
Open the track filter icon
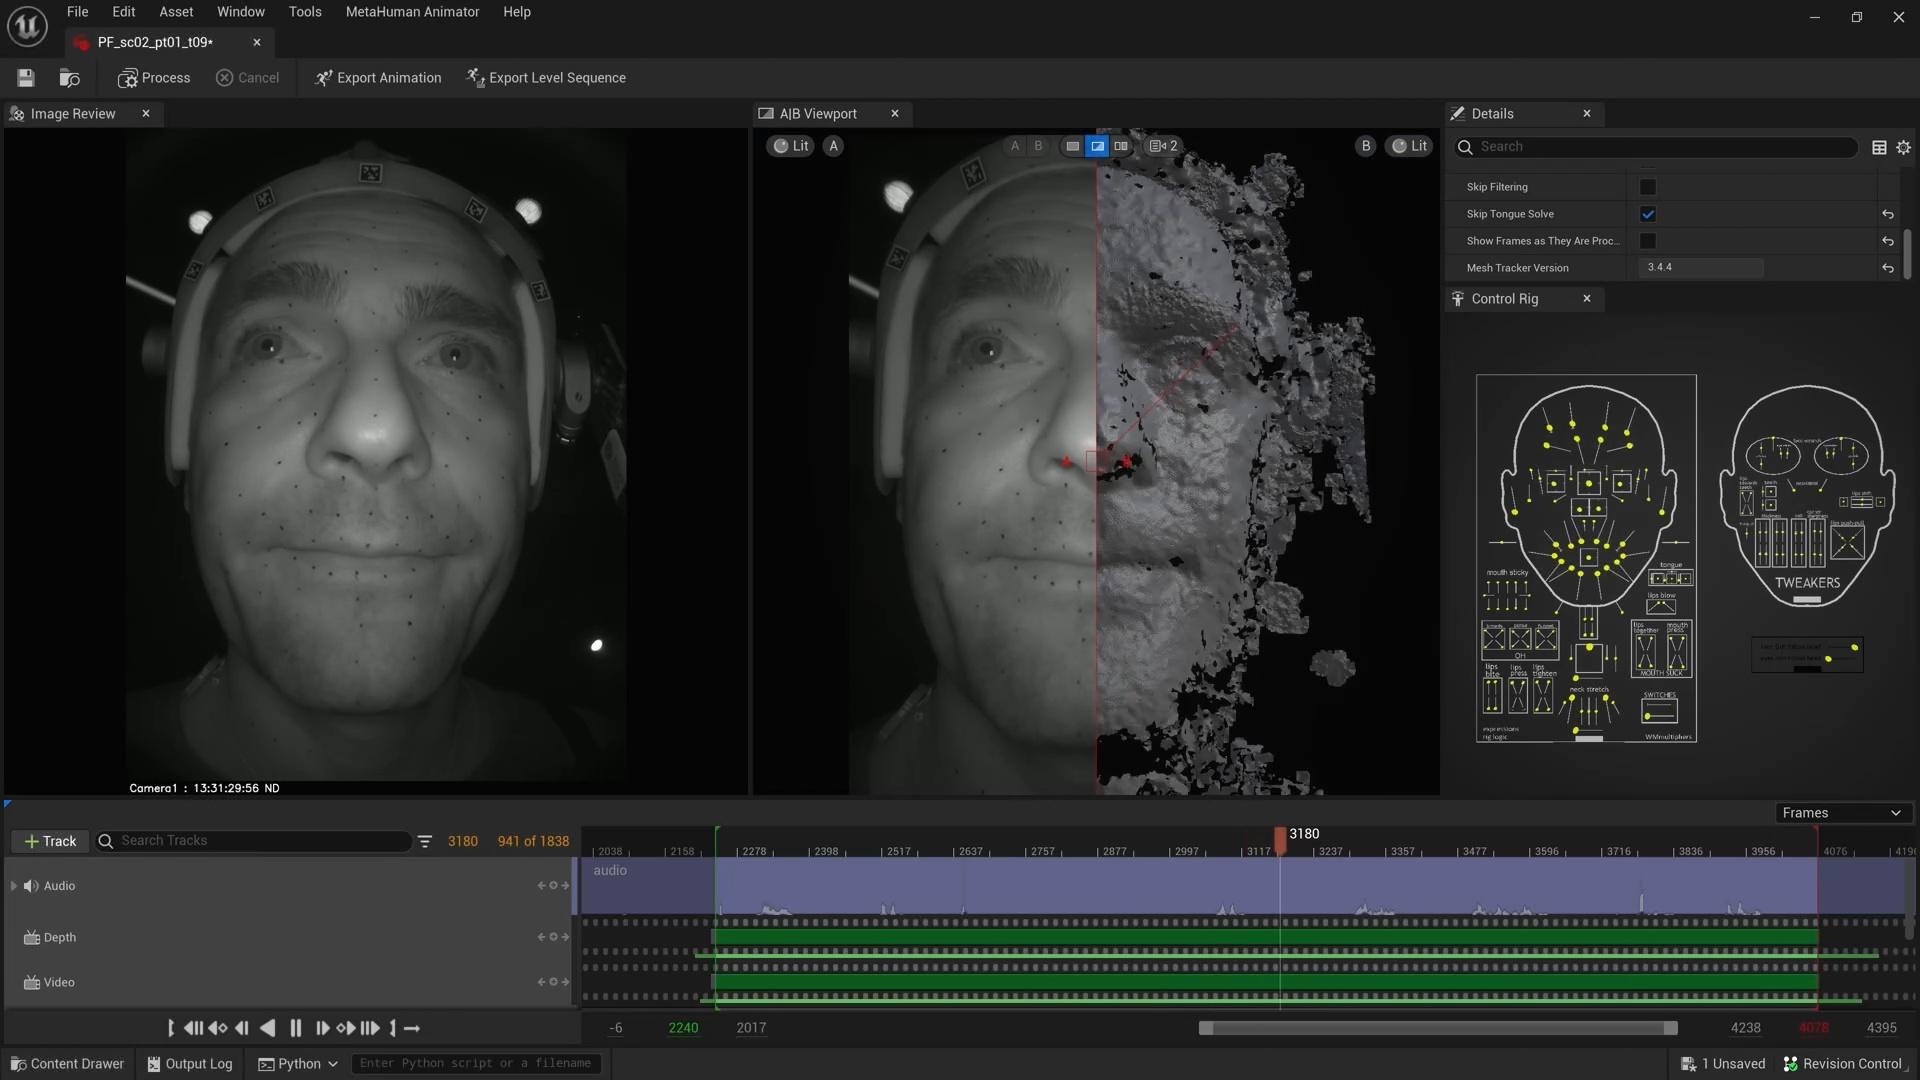point(425,842)
